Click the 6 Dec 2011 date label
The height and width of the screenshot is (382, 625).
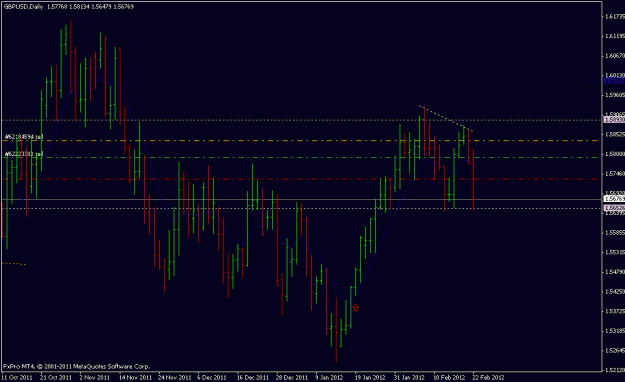(212, 377)
